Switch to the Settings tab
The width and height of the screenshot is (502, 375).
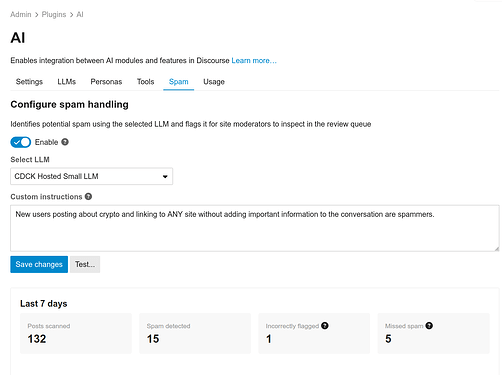(x=29, y=82)
